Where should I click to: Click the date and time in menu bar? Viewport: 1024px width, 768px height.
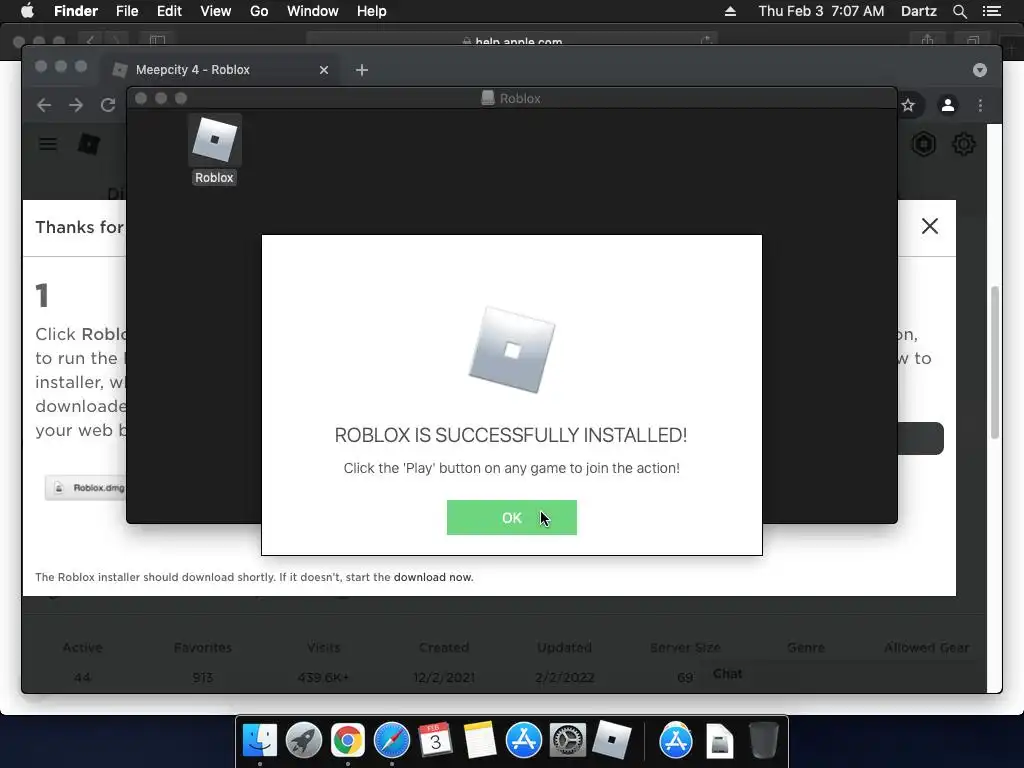pos(822,11)
